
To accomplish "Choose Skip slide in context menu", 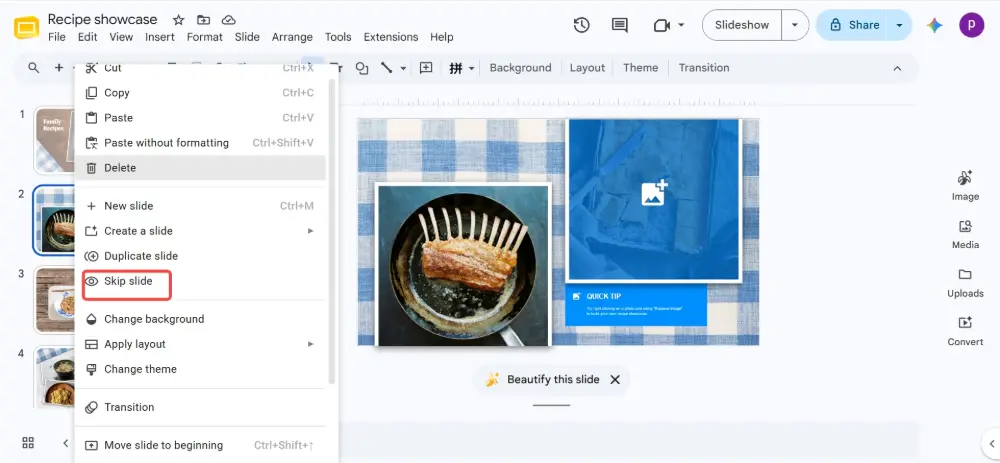I will point(200,281).
